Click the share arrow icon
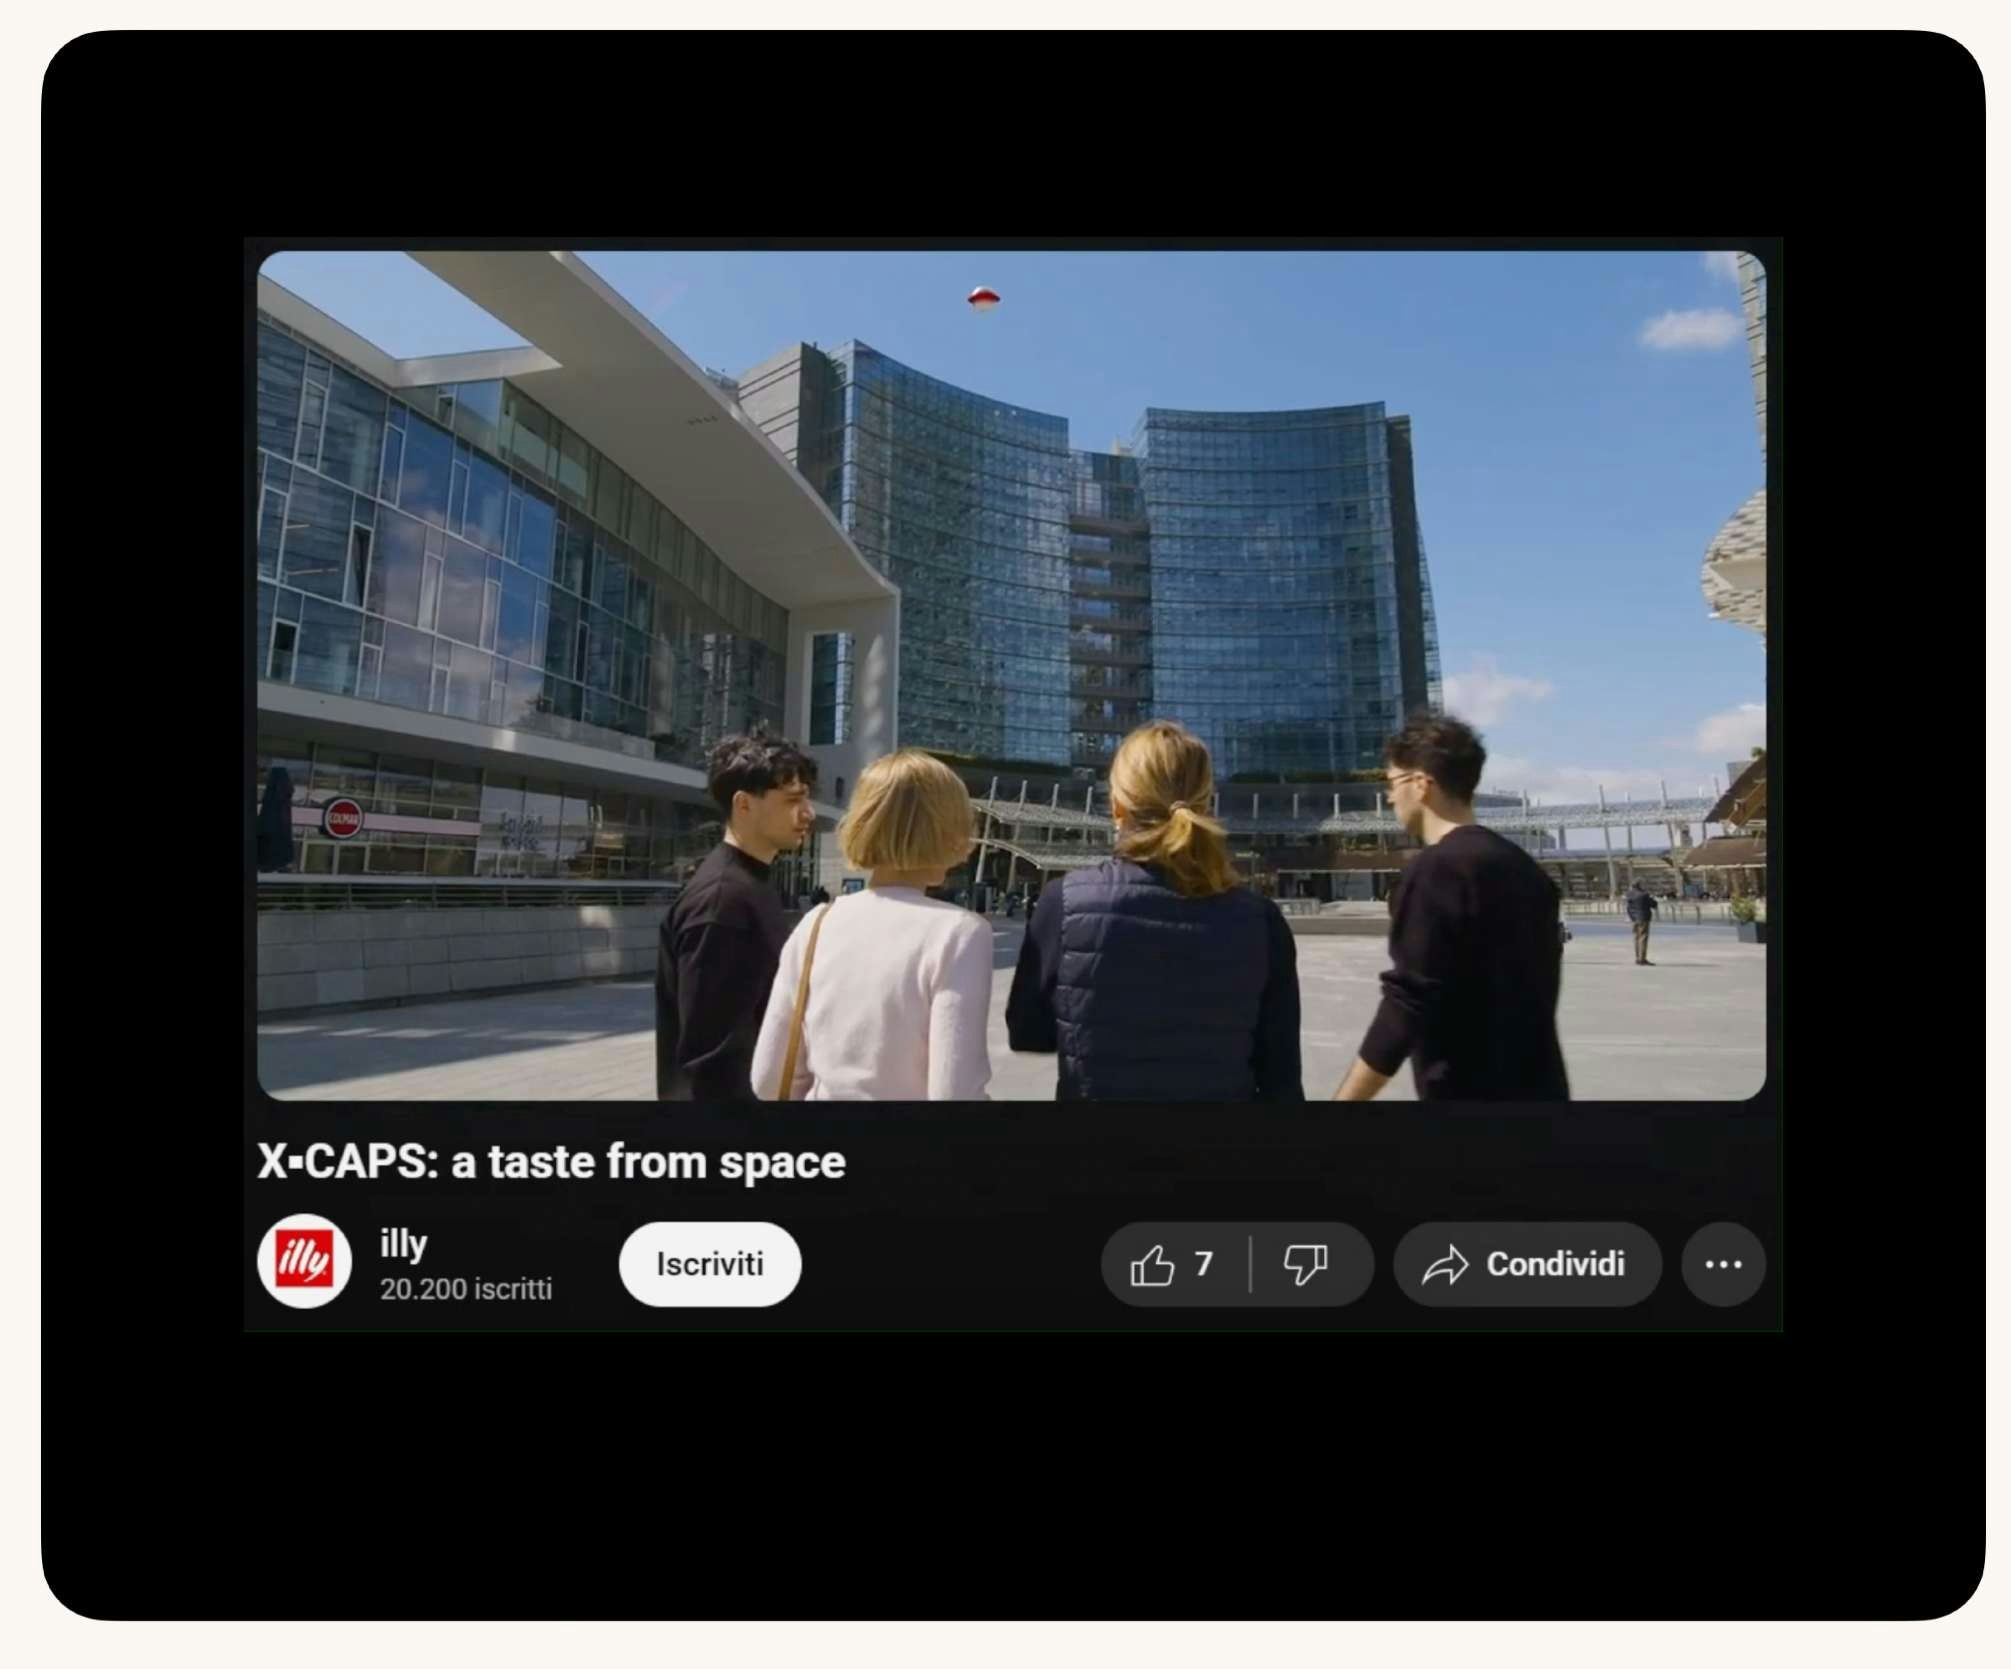This screenshot has height=1669, width=2011. click(1445, 1265)
